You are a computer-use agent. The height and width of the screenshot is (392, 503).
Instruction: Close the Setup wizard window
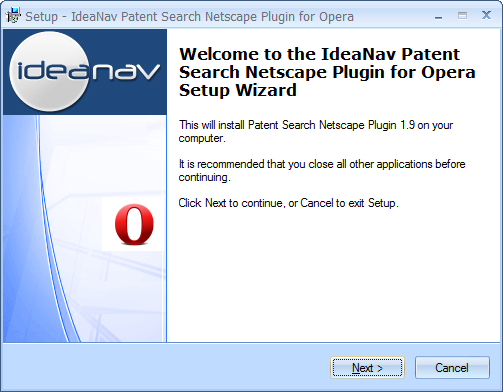coord(486,15)
